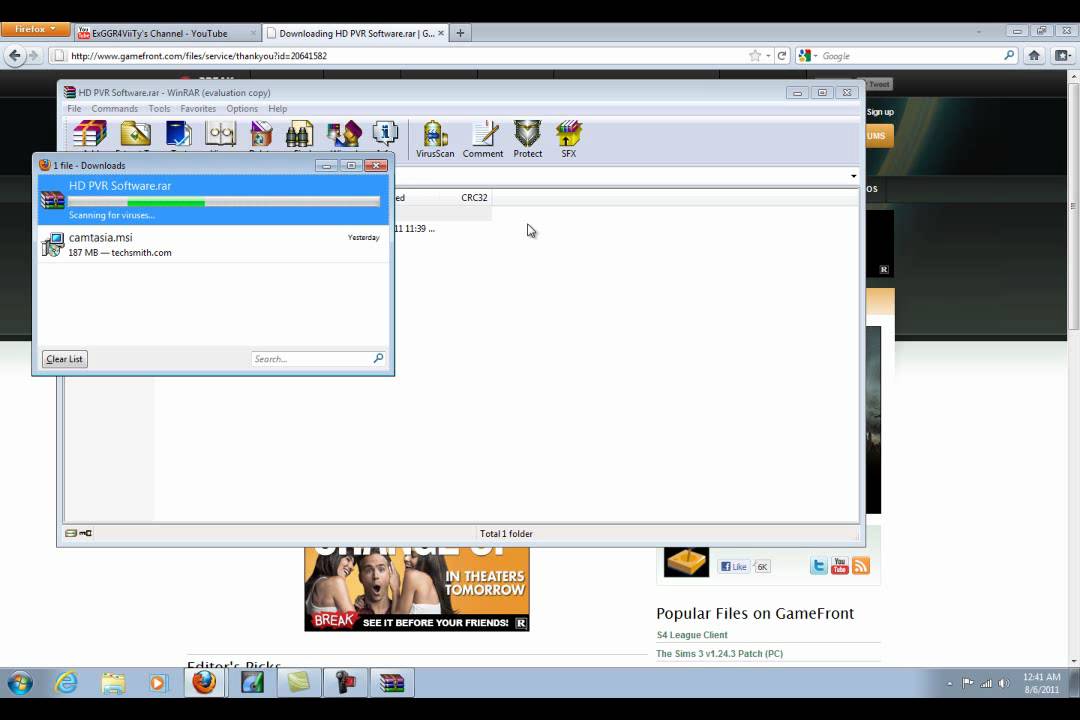This screenshot has height=720, width=1080.
Task: Click the Info icon in WinRAR toolbar
Action: (x=385, y=134)
